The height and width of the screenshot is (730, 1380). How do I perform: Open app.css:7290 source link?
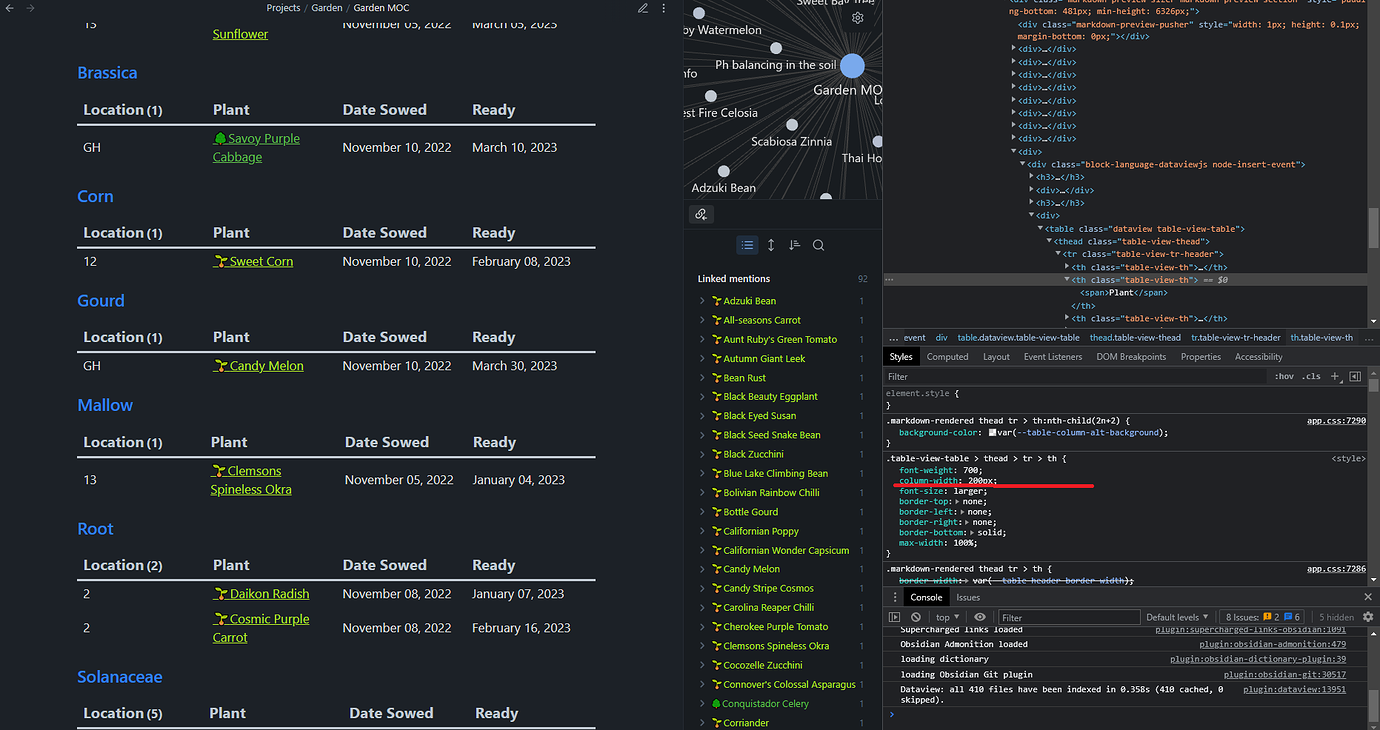1336,421
